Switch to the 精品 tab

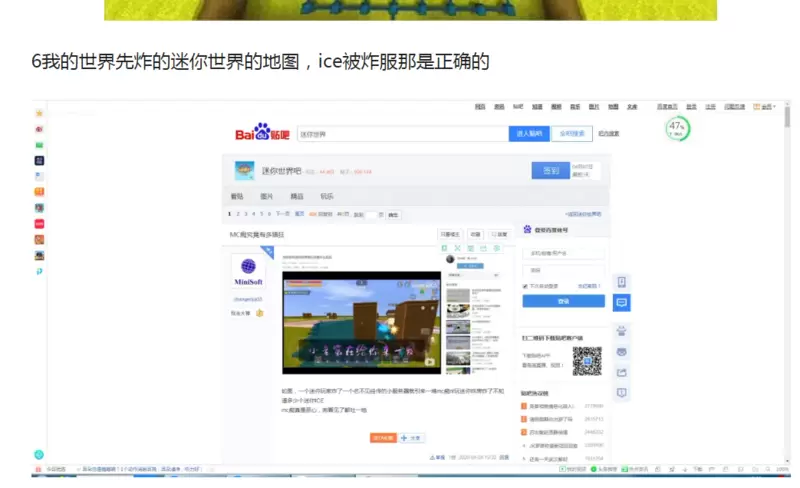[x=297, y=197]
